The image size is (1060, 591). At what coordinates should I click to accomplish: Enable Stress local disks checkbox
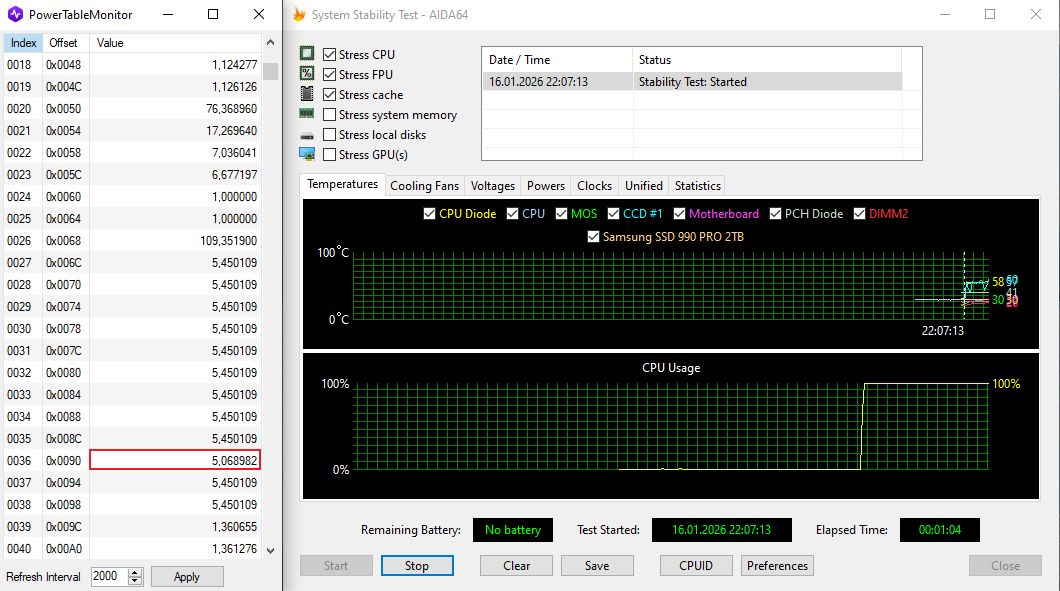329,135
